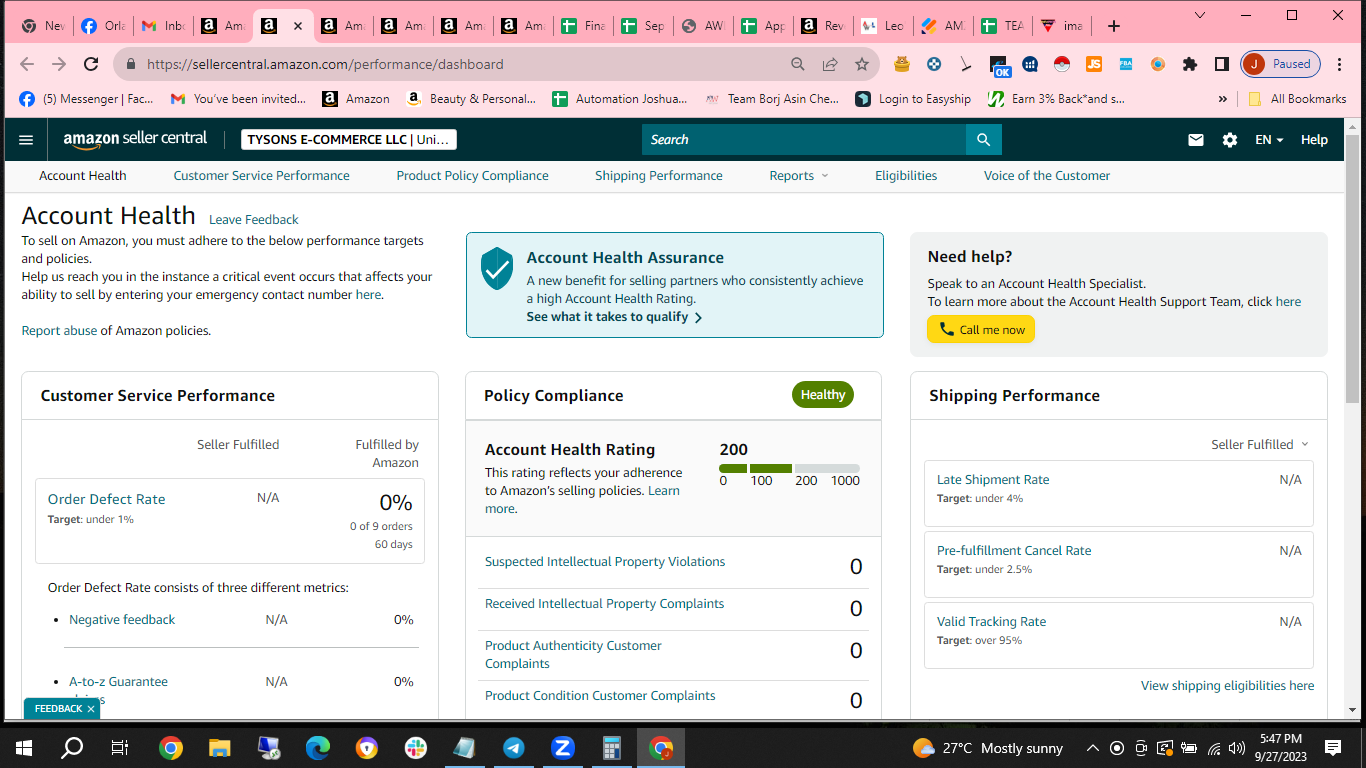
Task: Focus the Seller Central search field
Action: 804,140
